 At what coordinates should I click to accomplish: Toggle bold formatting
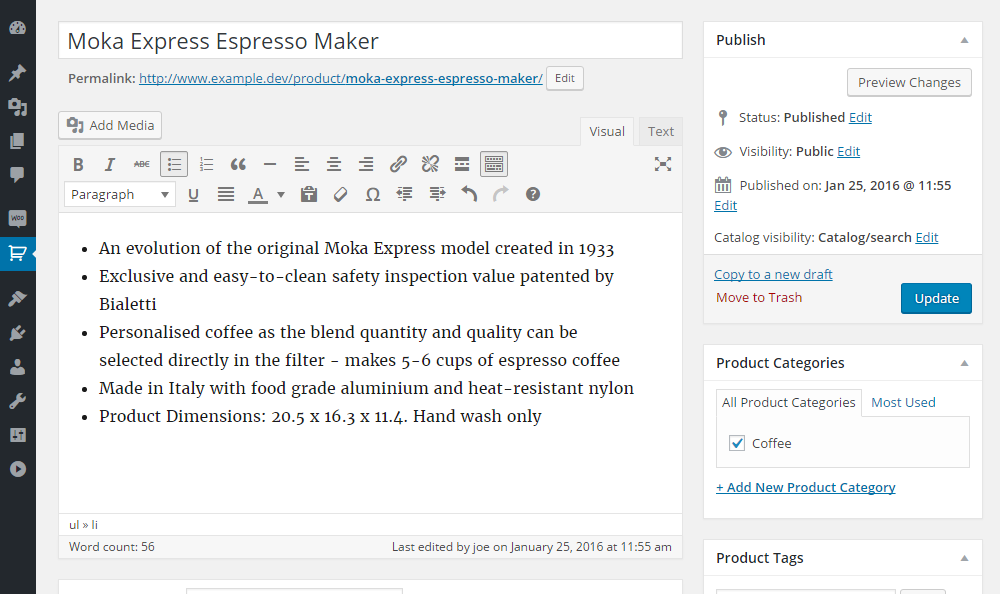click(78, 163)
